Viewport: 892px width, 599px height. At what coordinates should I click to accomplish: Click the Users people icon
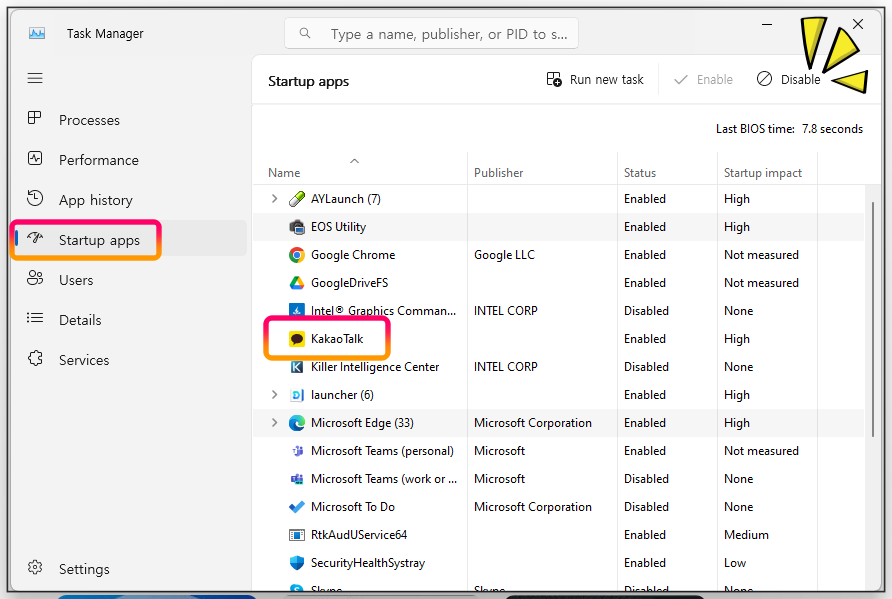(35, 278)
